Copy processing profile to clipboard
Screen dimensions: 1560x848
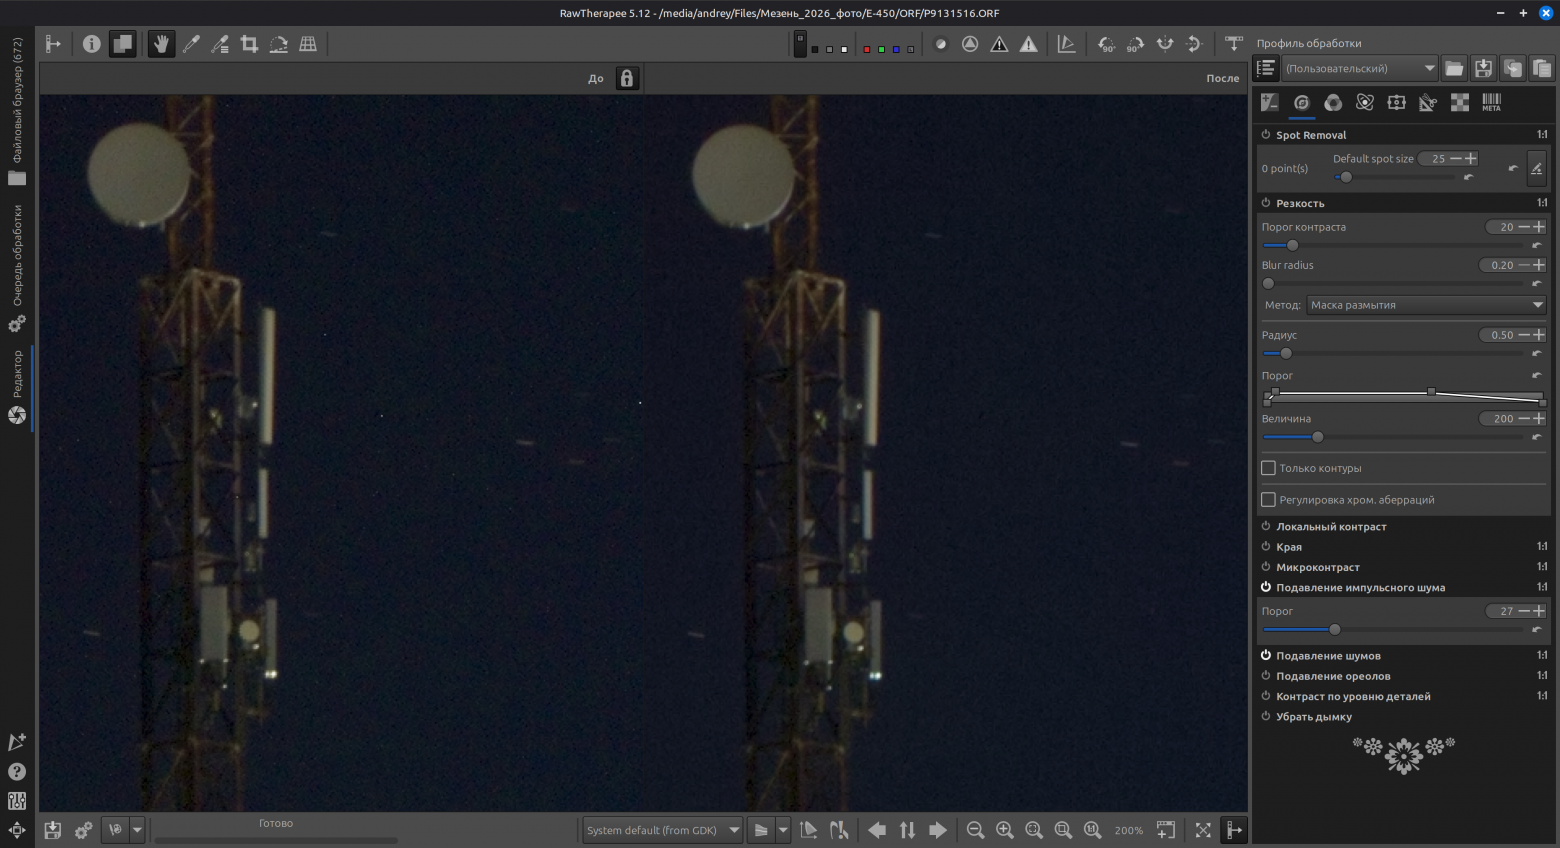pyautogui.click(x=1513, y=68)
